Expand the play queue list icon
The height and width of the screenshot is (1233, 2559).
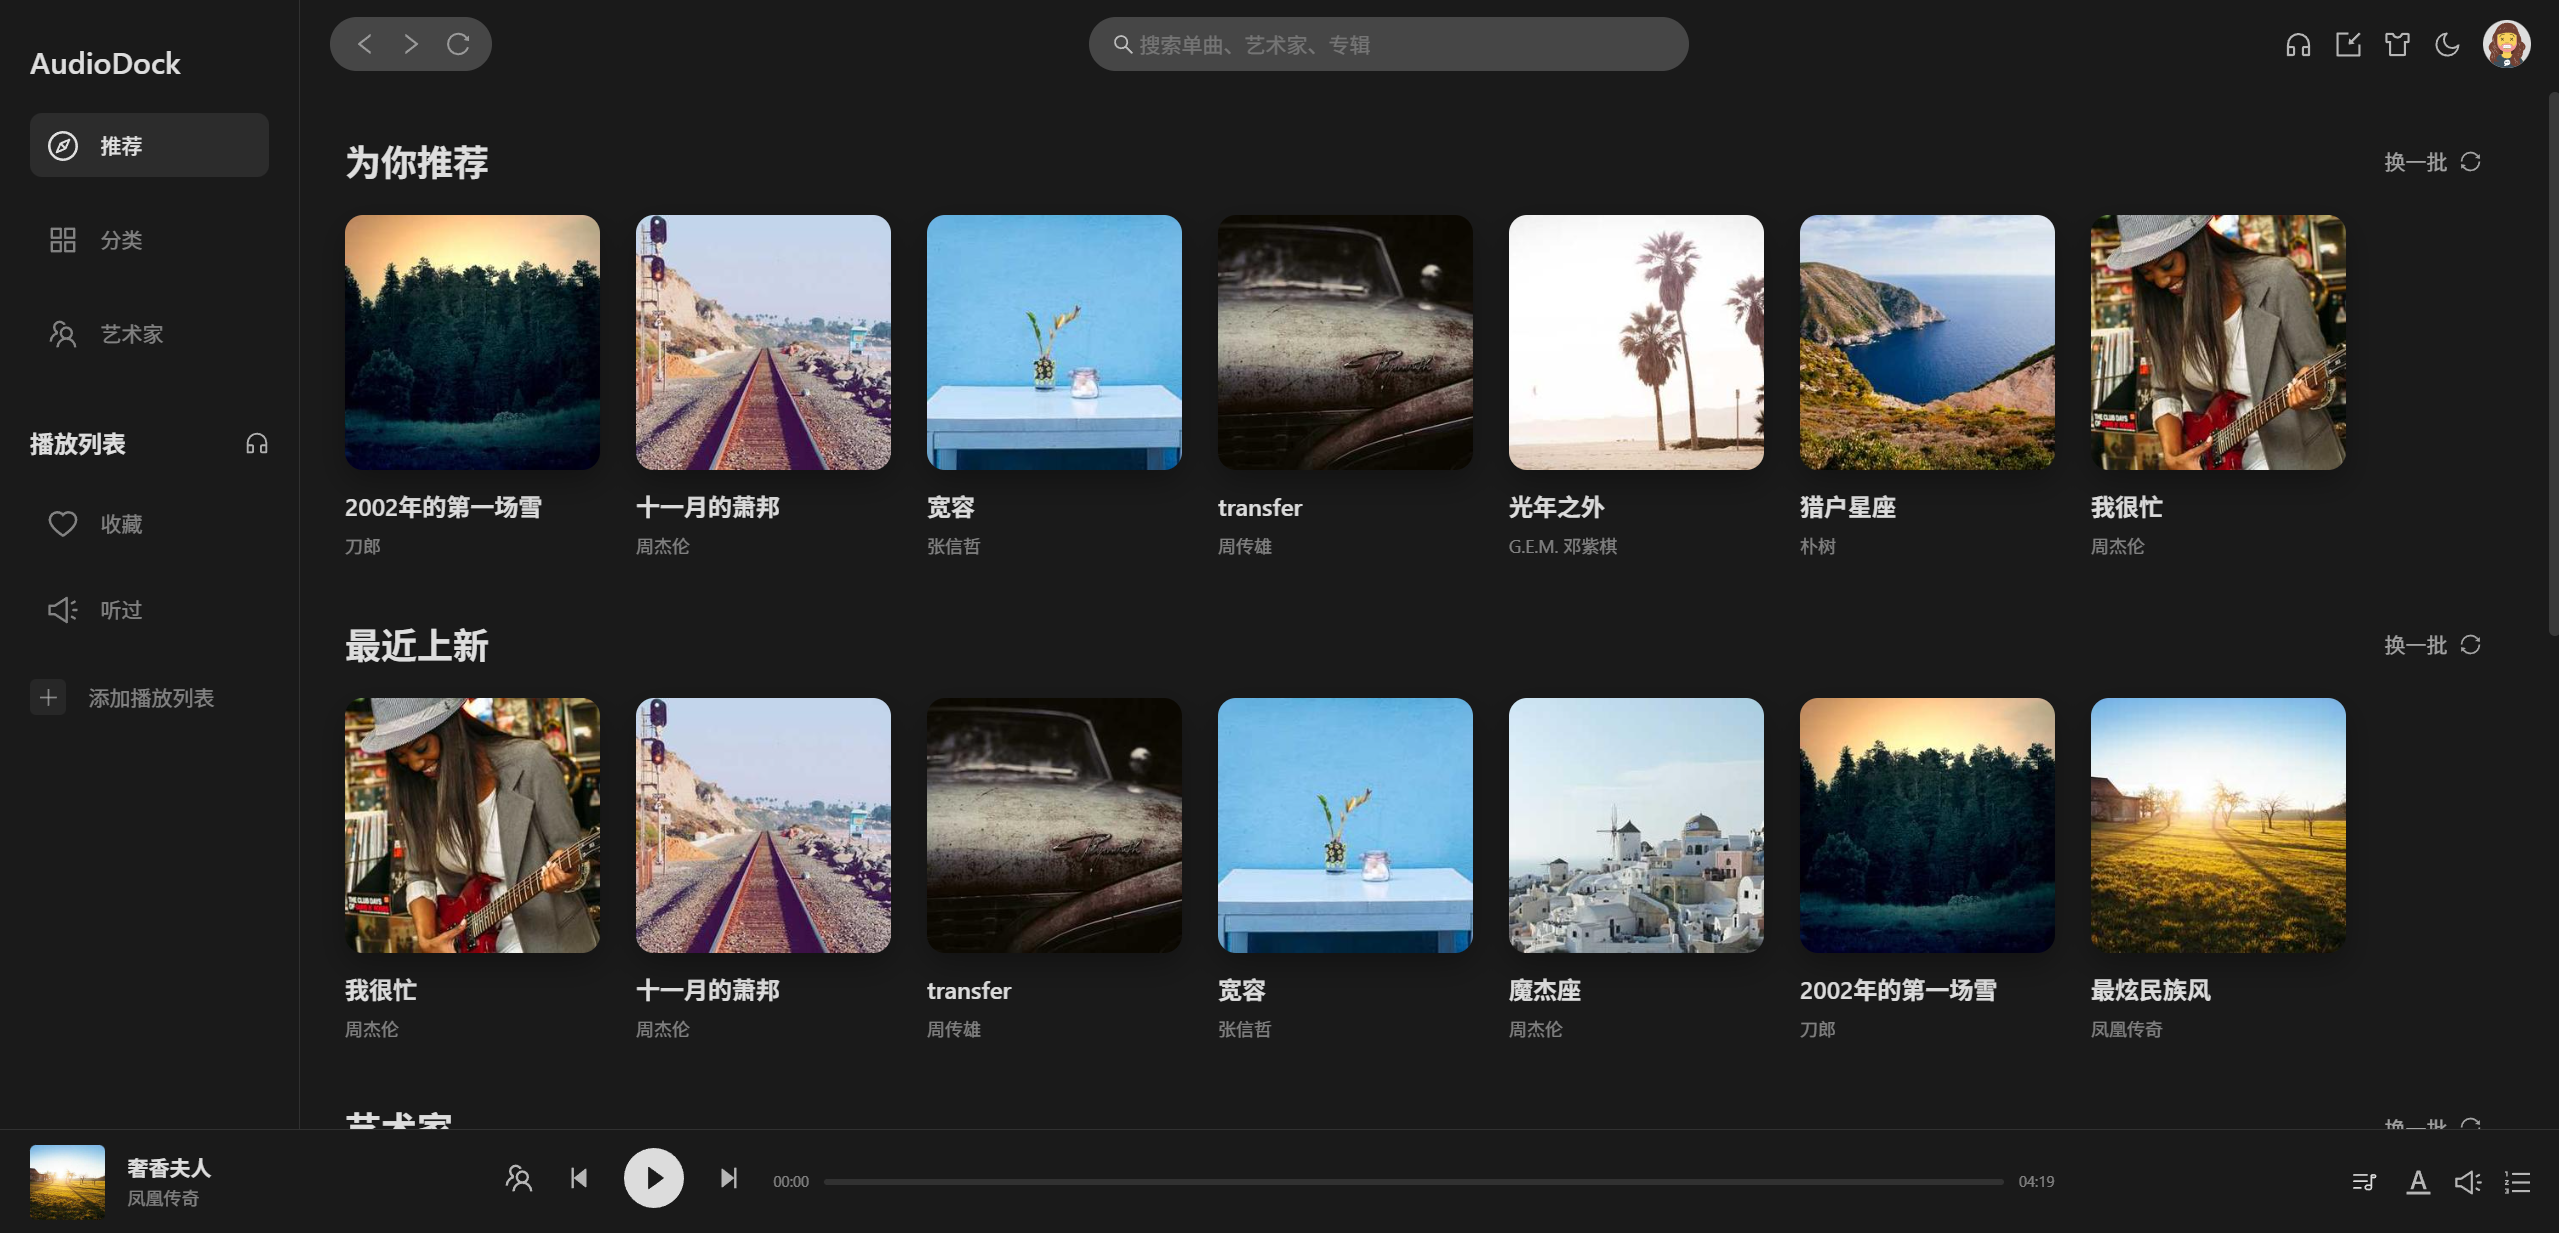pyautogui.click(x=2517, y=1182)
